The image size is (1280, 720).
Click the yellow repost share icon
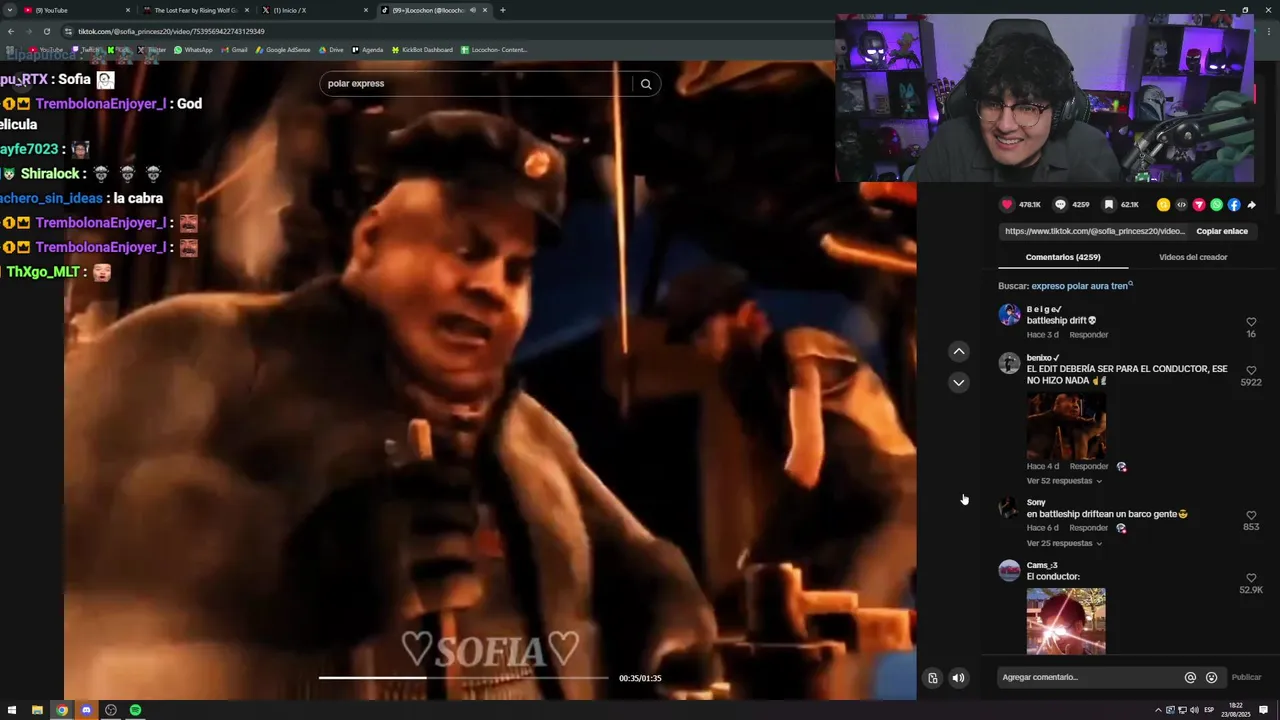tap(1163, 205)
